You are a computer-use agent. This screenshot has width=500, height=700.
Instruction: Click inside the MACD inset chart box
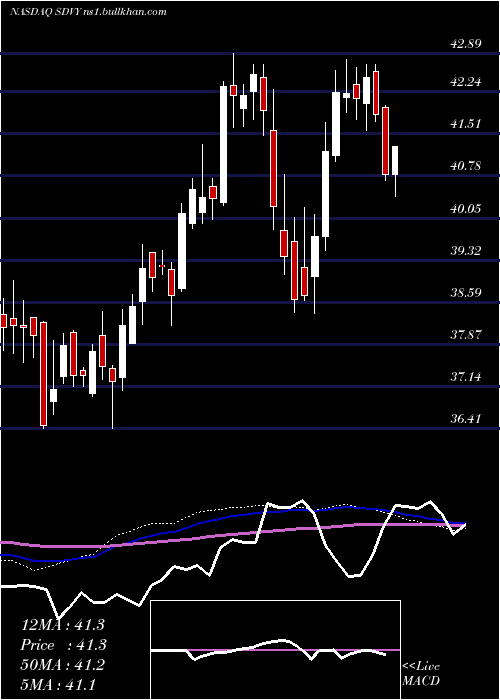(x=275, y=650)
